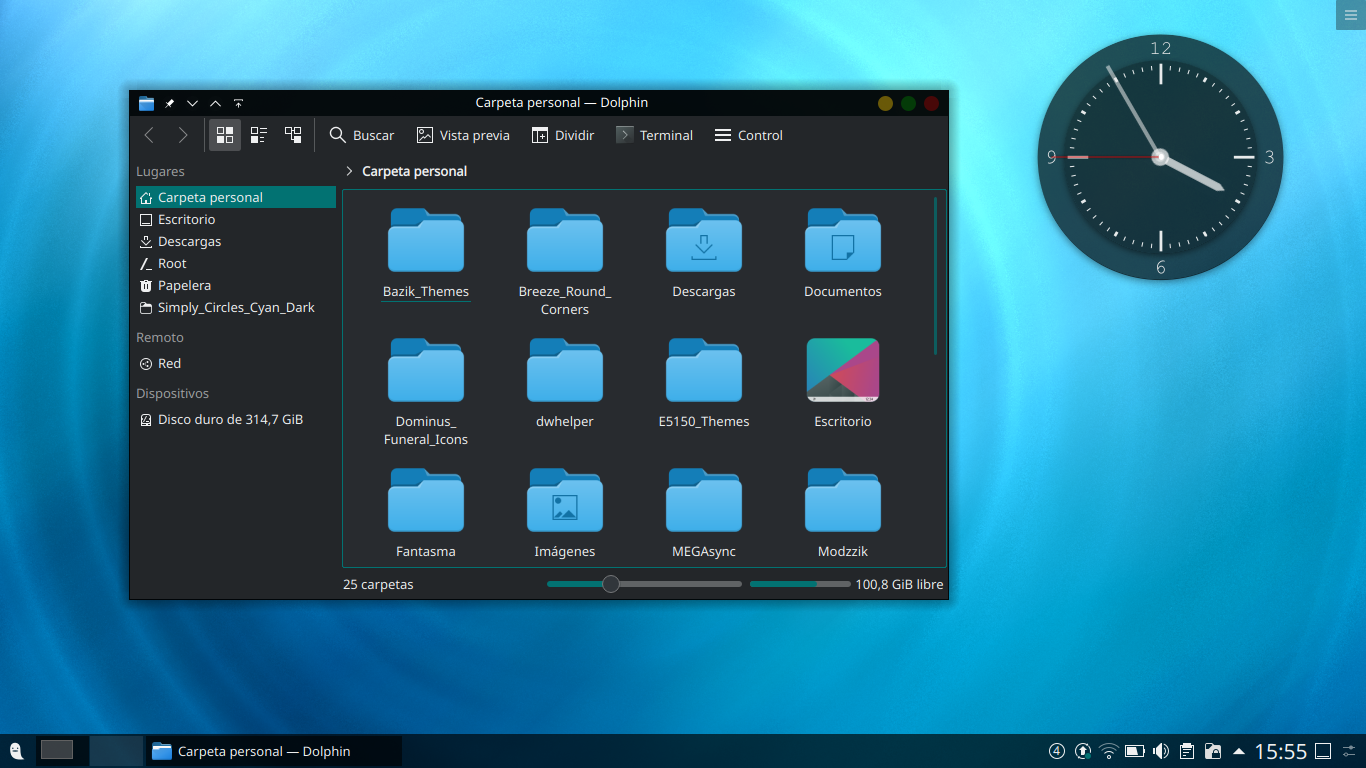Screen dimensions: 1366x768
Task: Click the Remoto section header
Action: [x=160, y=337]
